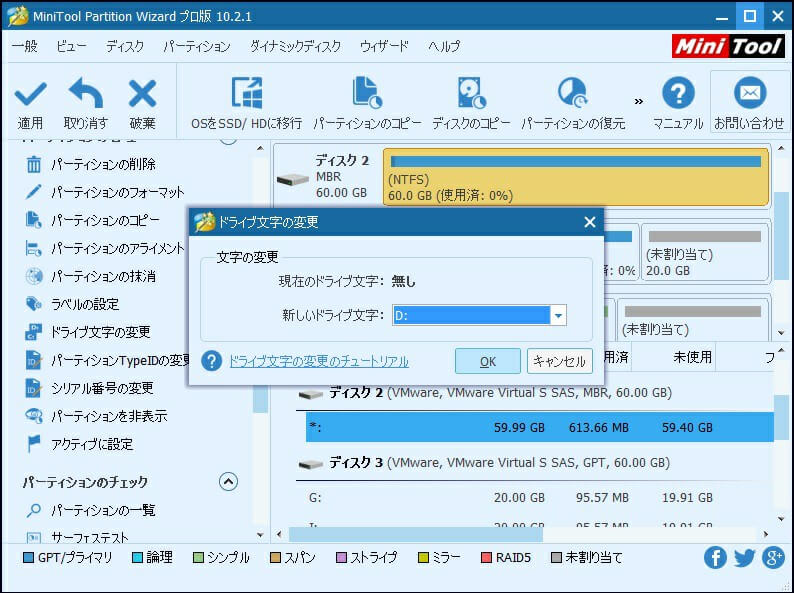Open the Twitter icon
The height and width of the screenshot is (593, 794).
[744, 558]
